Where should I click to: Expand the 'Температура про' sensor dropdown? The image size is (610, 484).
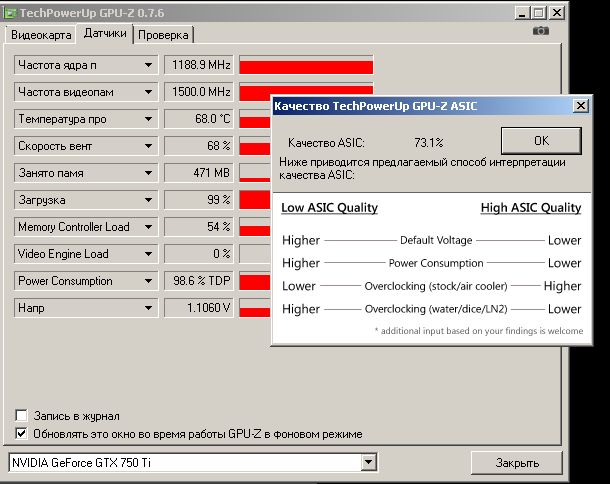tap(148, 119)
